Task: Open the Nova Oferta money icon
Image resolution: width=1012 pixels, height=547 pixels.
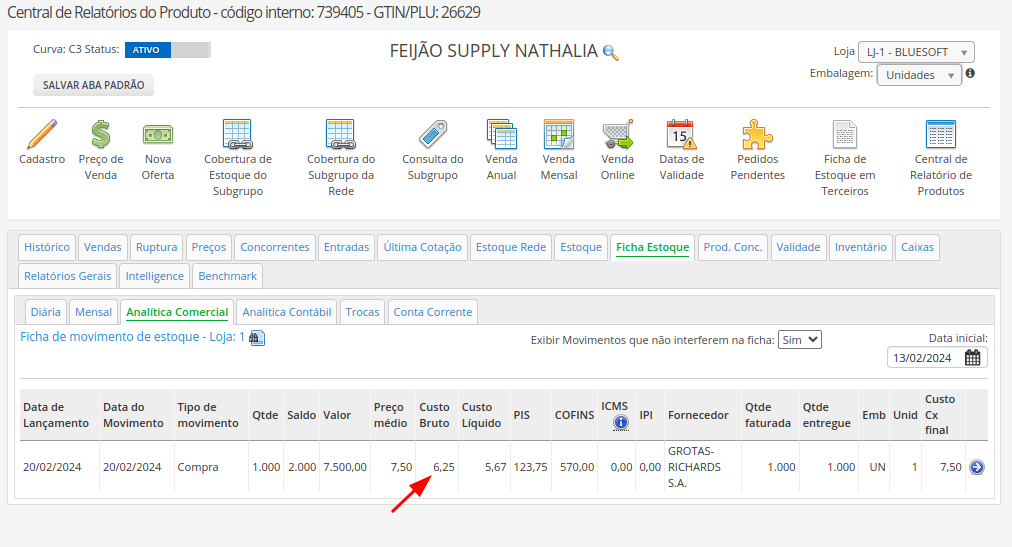Action: click(x=158, y=134)
